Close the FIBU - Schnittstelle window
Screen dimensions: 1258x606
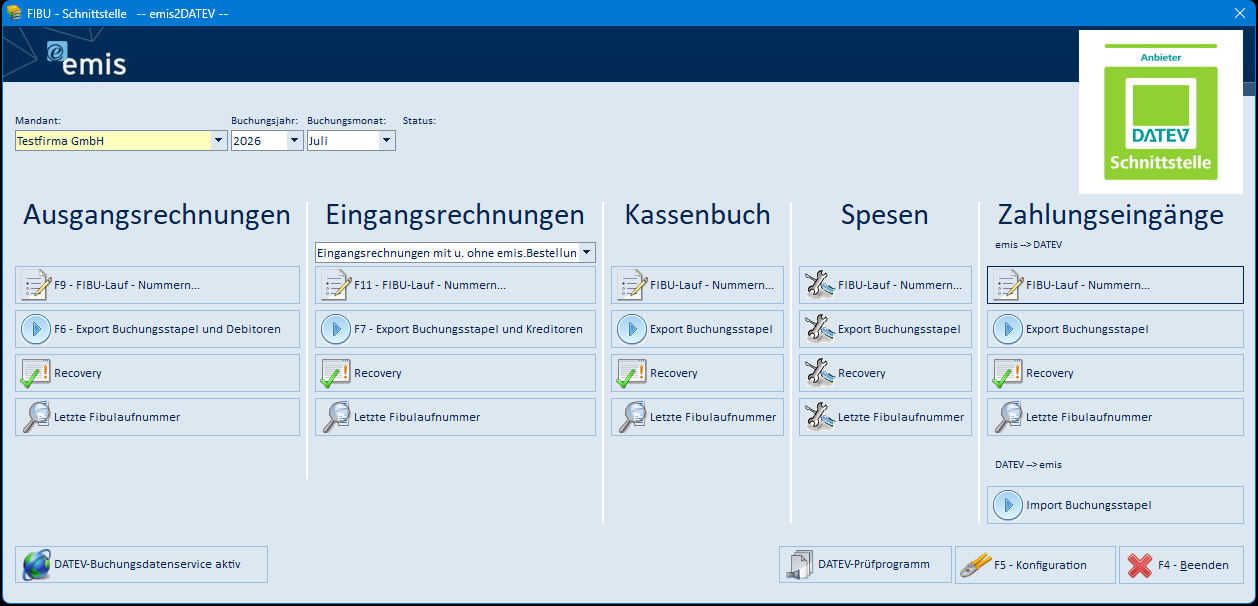pos(1239,12)
